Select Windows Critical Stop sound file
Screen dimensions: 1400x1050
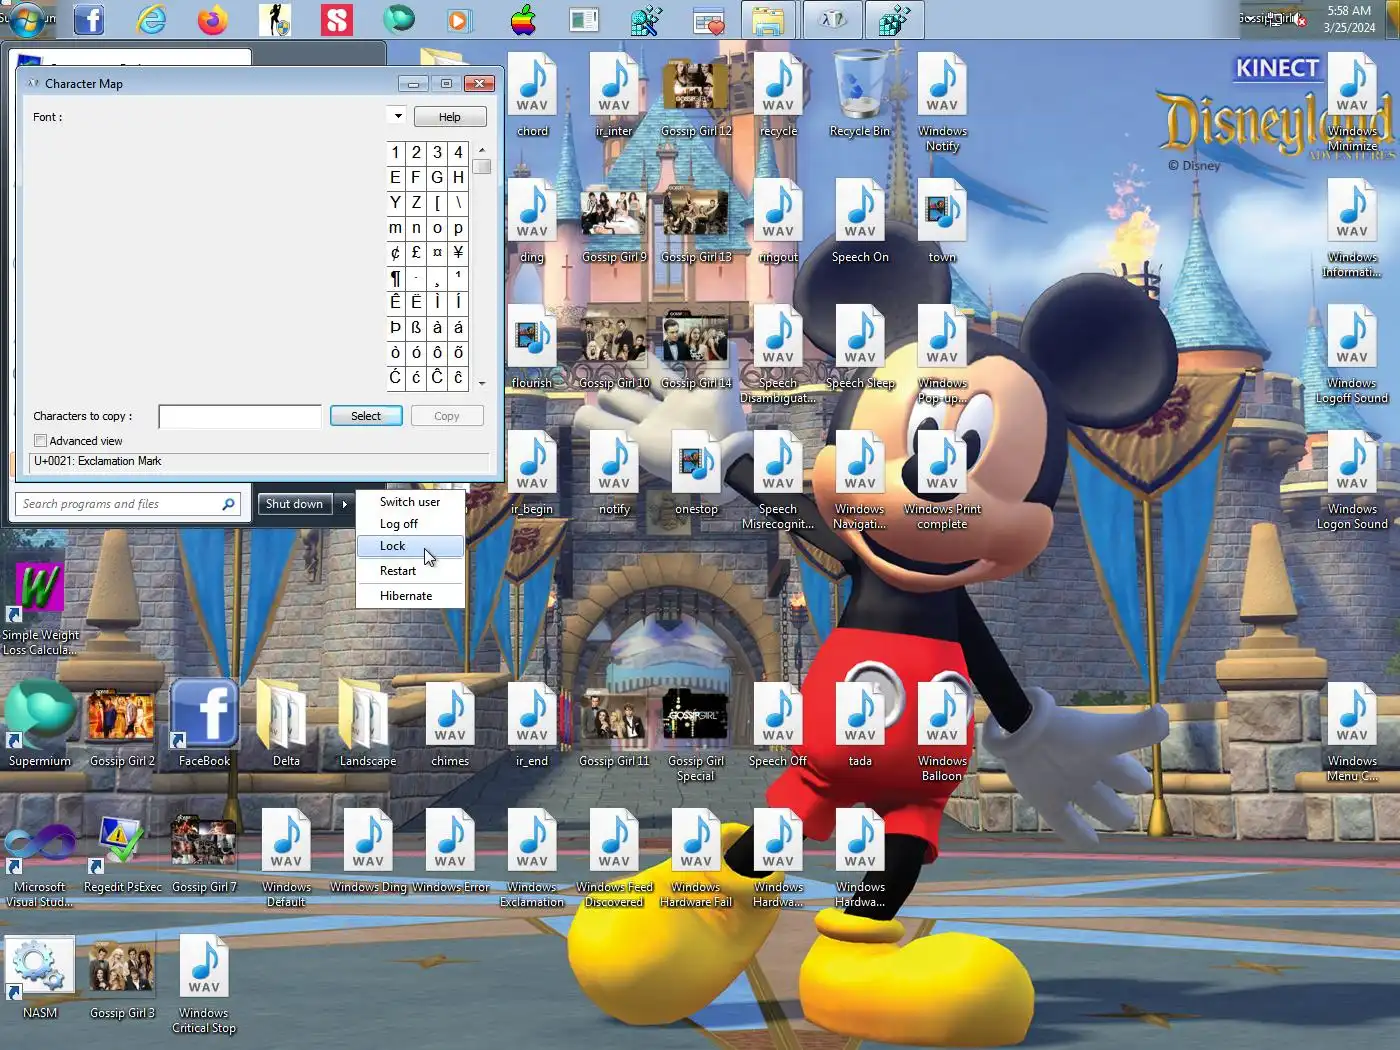pyautogui.click(x=204, y=984)
